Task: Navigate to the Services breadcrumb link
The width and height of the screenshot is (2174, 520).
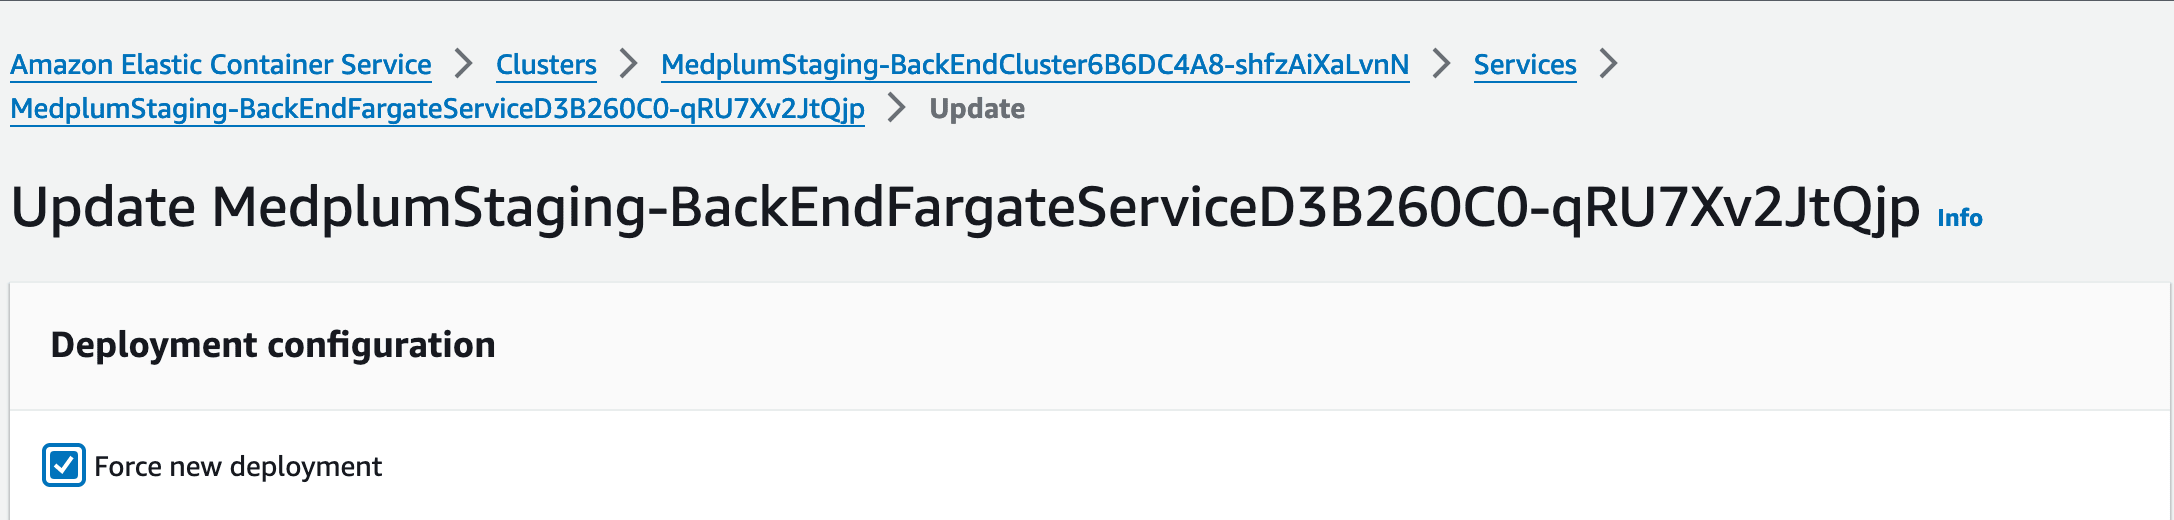Action: [x=1525, y=65]
